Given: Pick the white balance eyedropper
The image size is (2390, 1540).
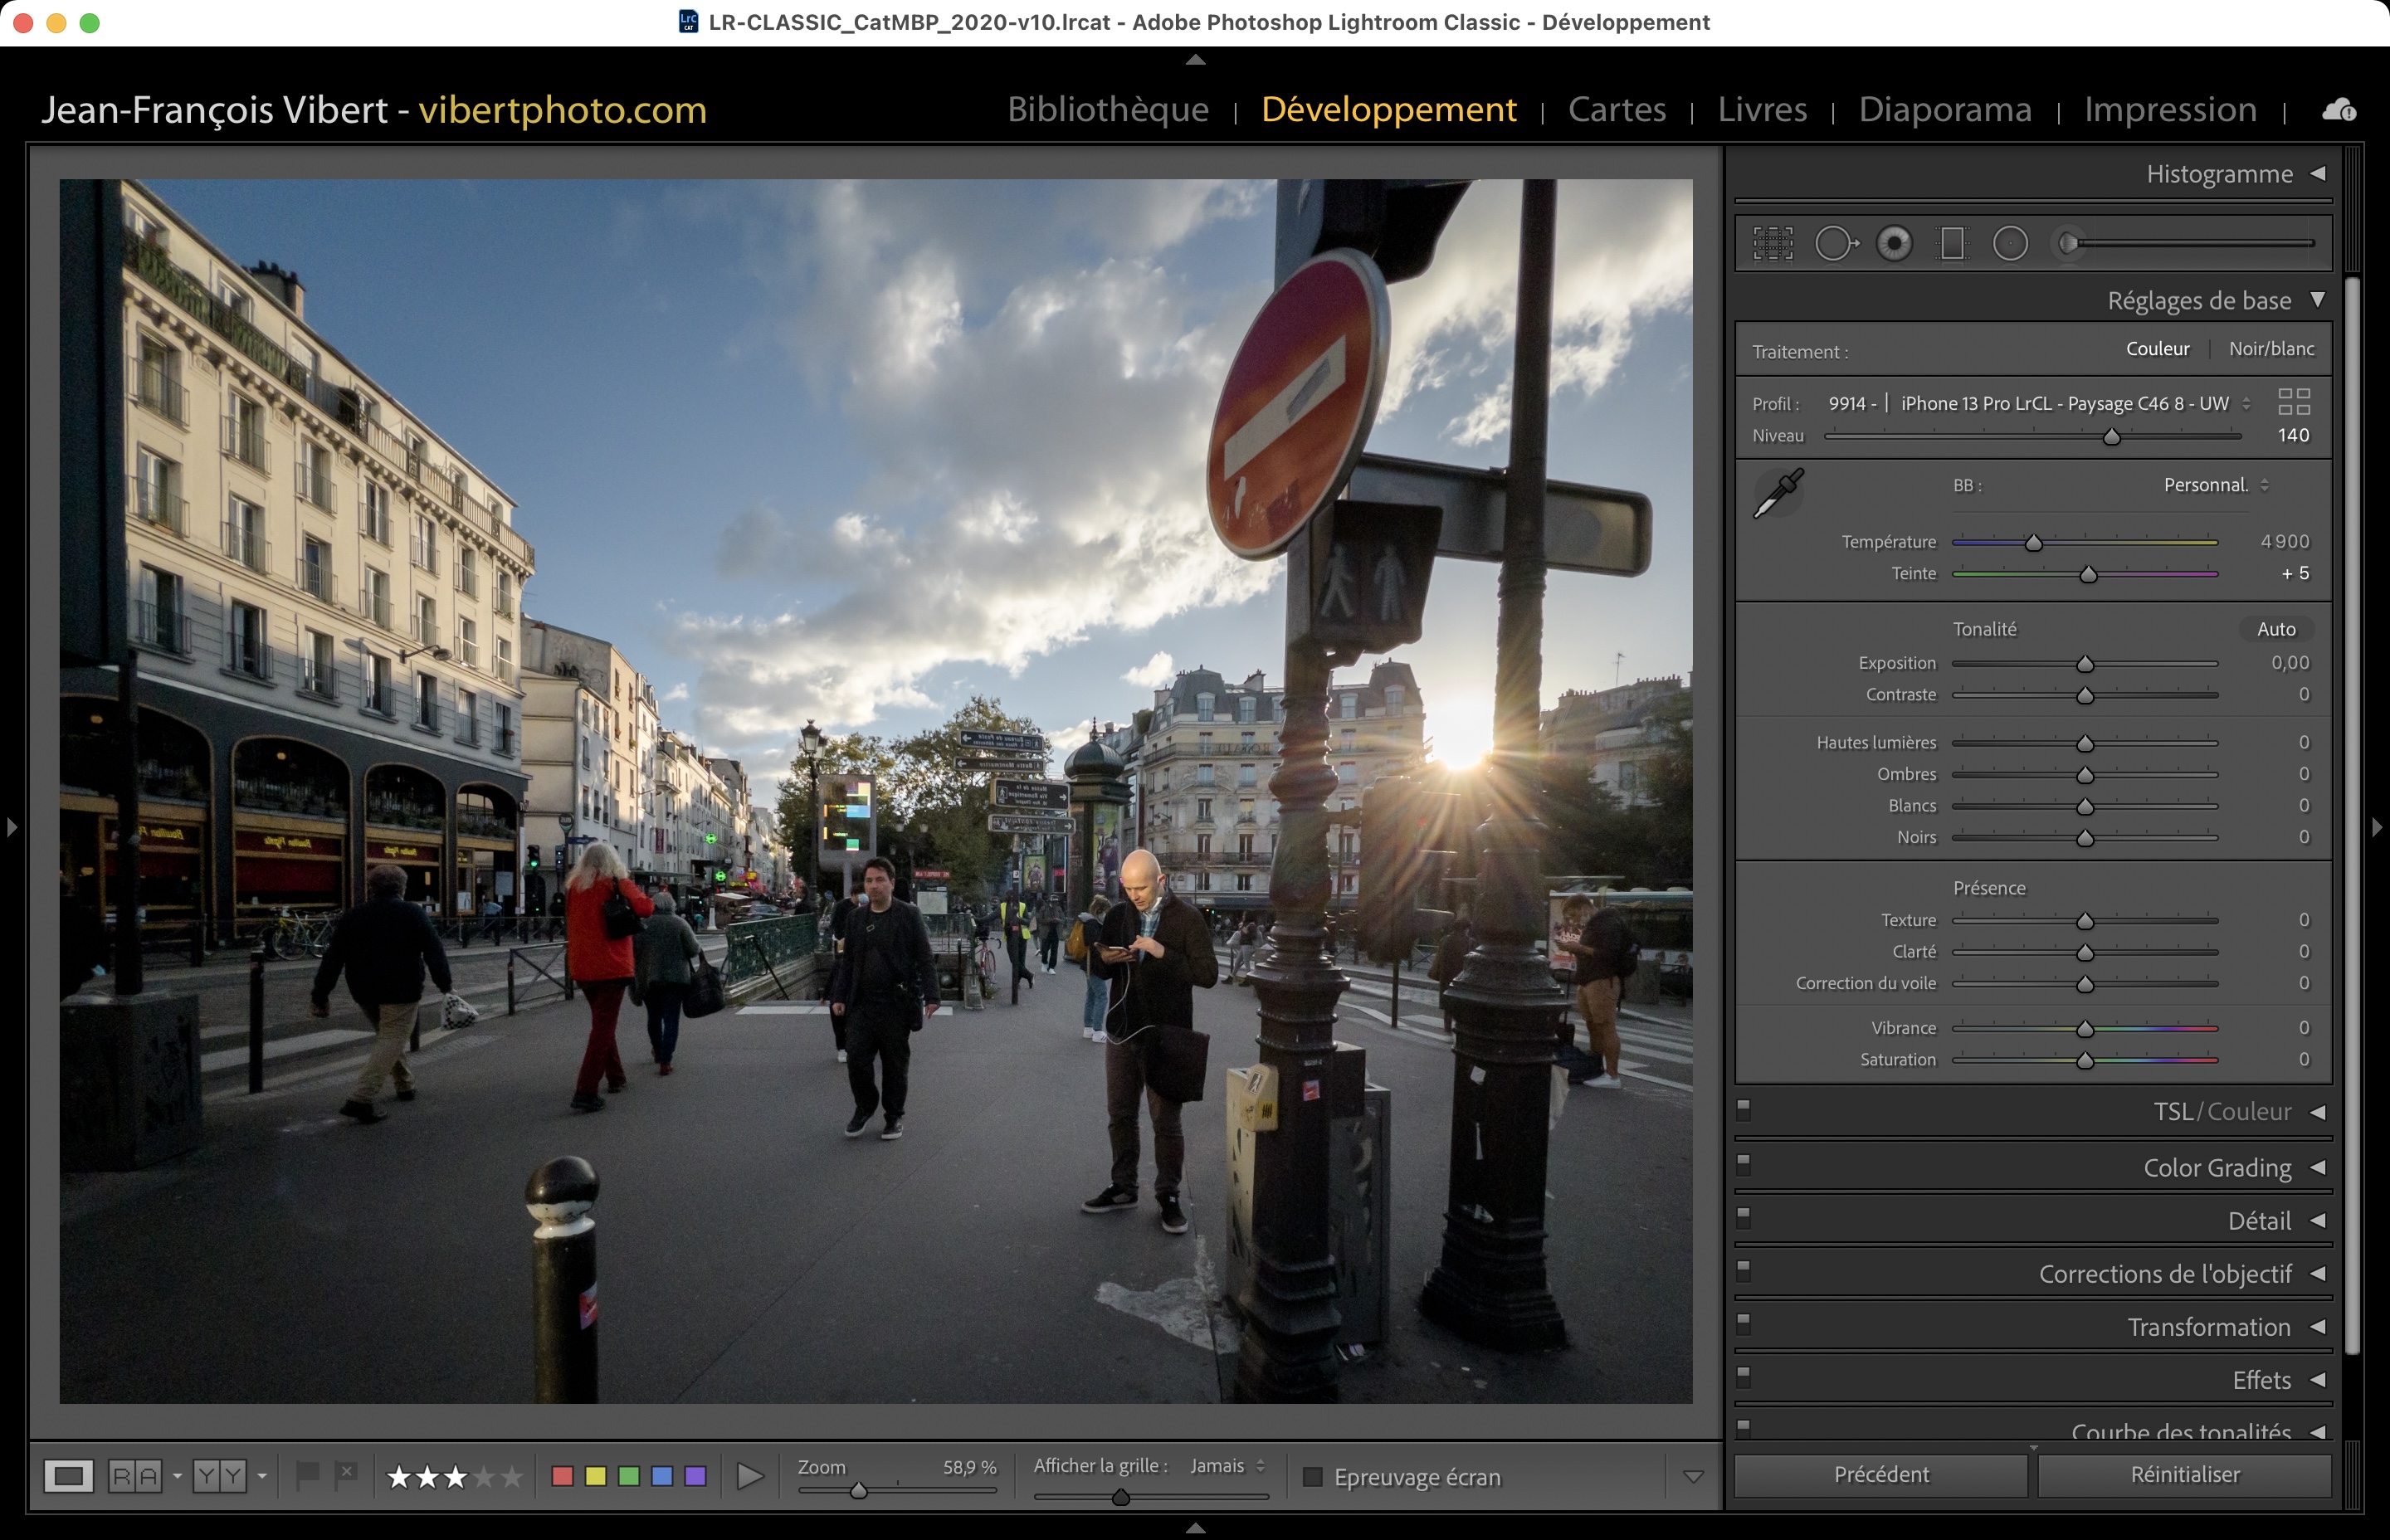Looking at the screenshot, I should pos(1778,494).
